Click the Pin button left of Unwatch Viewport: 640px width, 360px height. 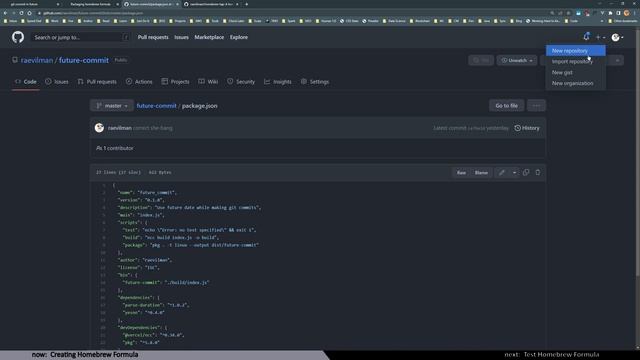coord(481,60)
